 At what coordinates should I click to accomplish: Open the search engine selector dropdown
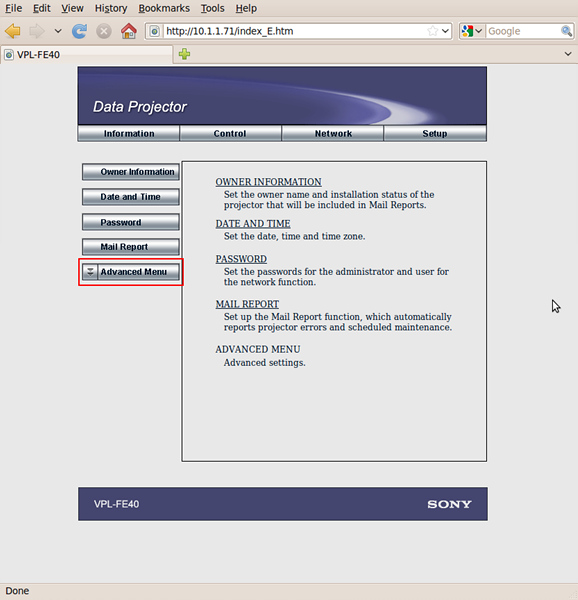(x=472, y=31)
